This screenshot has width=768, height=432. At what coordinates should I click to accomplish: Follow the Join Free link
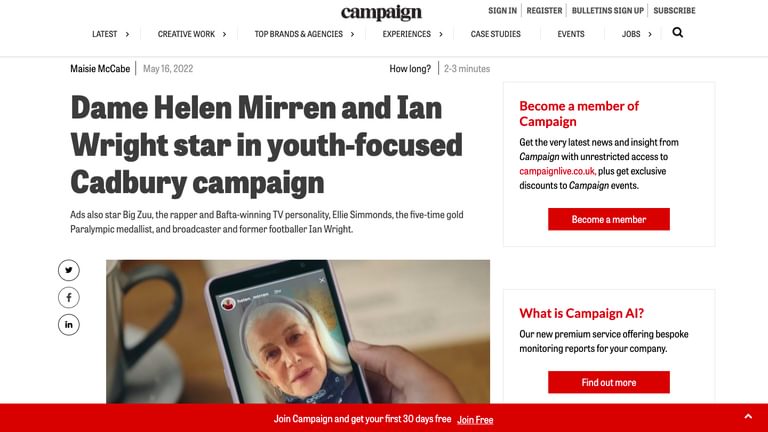click(x=475, y=420)
